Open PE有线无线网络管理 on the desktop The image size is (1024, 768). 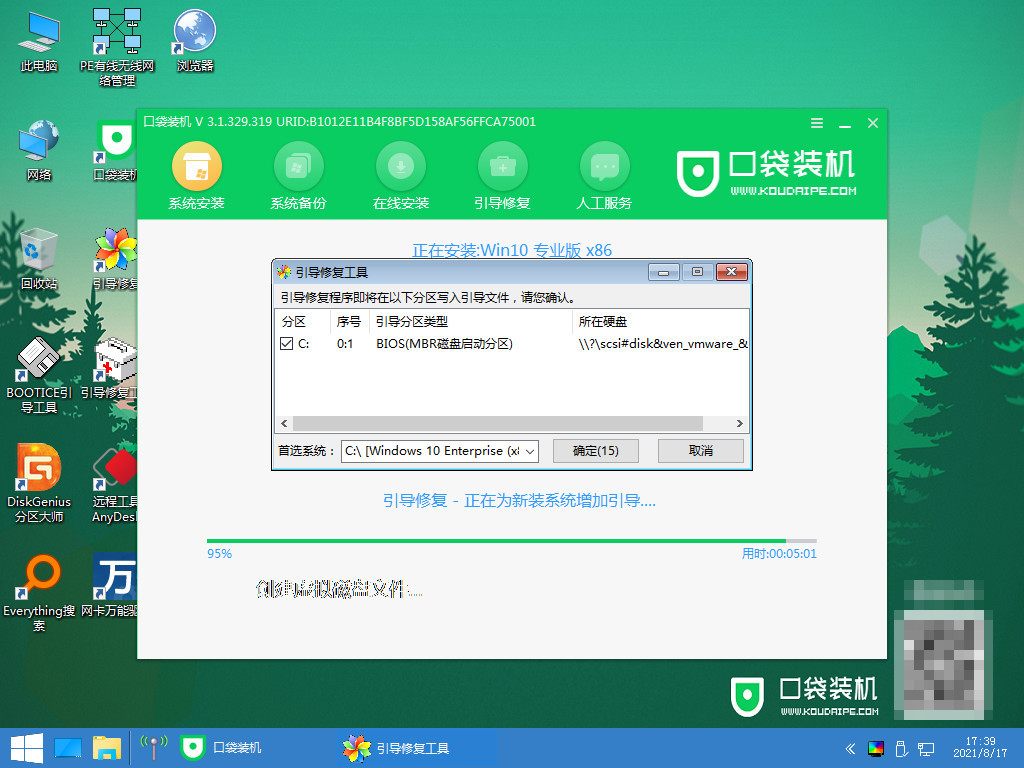(113, 30)
